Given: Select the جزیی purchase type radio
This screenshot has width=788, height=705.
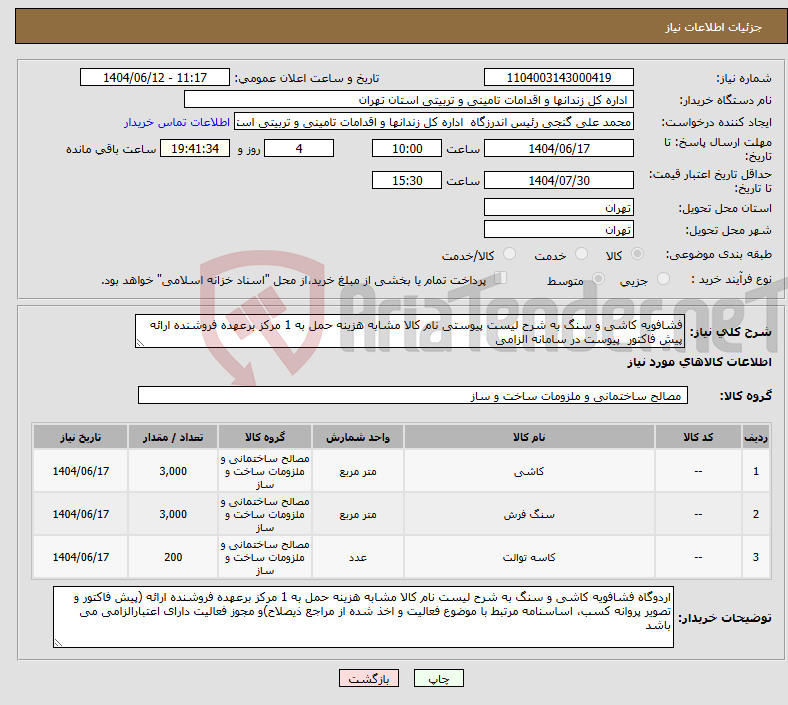Looking at the screenshot, I should point(663,279).
